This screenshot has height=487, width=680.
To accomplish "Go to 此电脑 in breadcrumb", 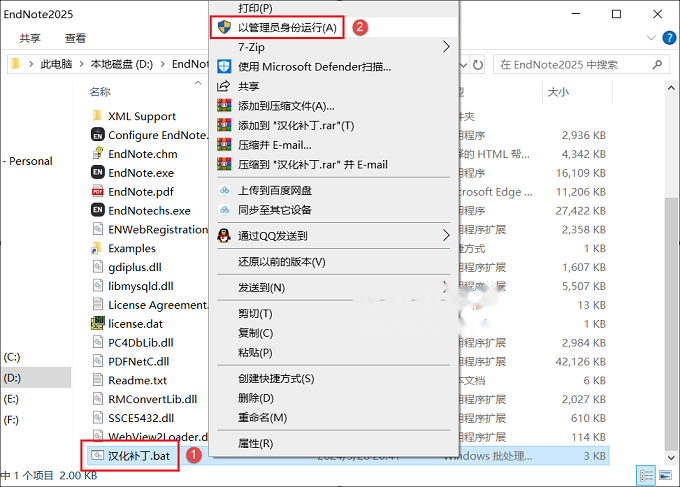I will pyautogui.click(x=56, y=64).
